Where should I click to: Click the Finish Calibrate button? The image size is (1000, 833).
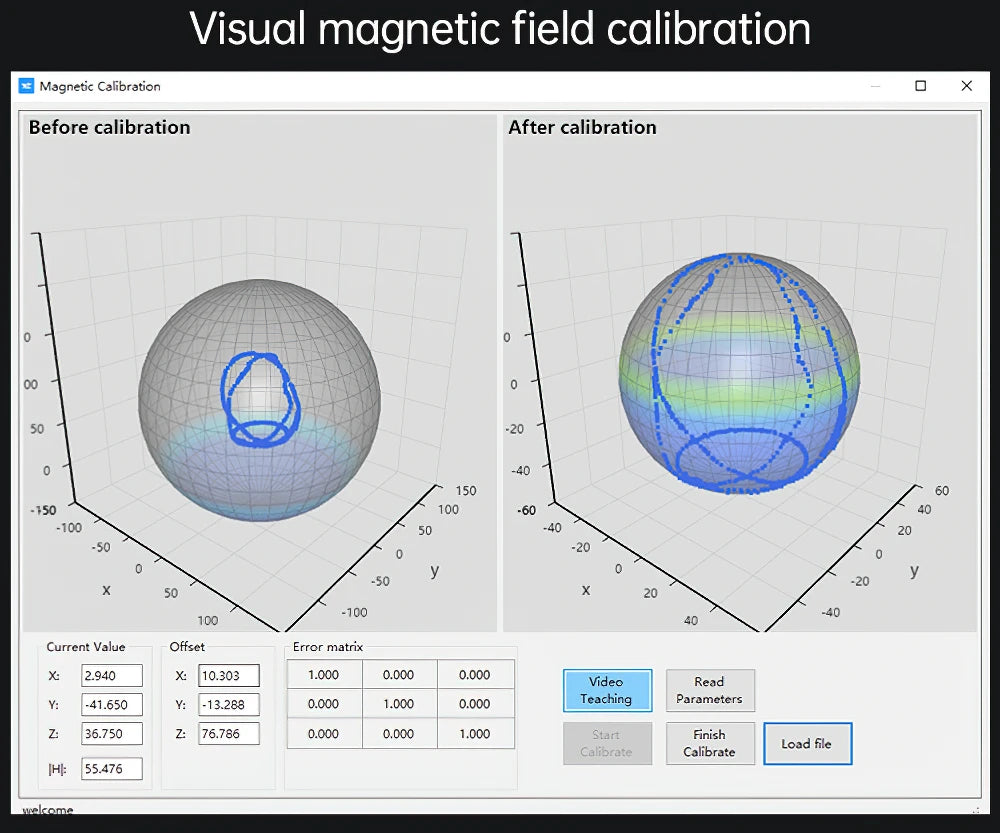[x=709, y=743]
